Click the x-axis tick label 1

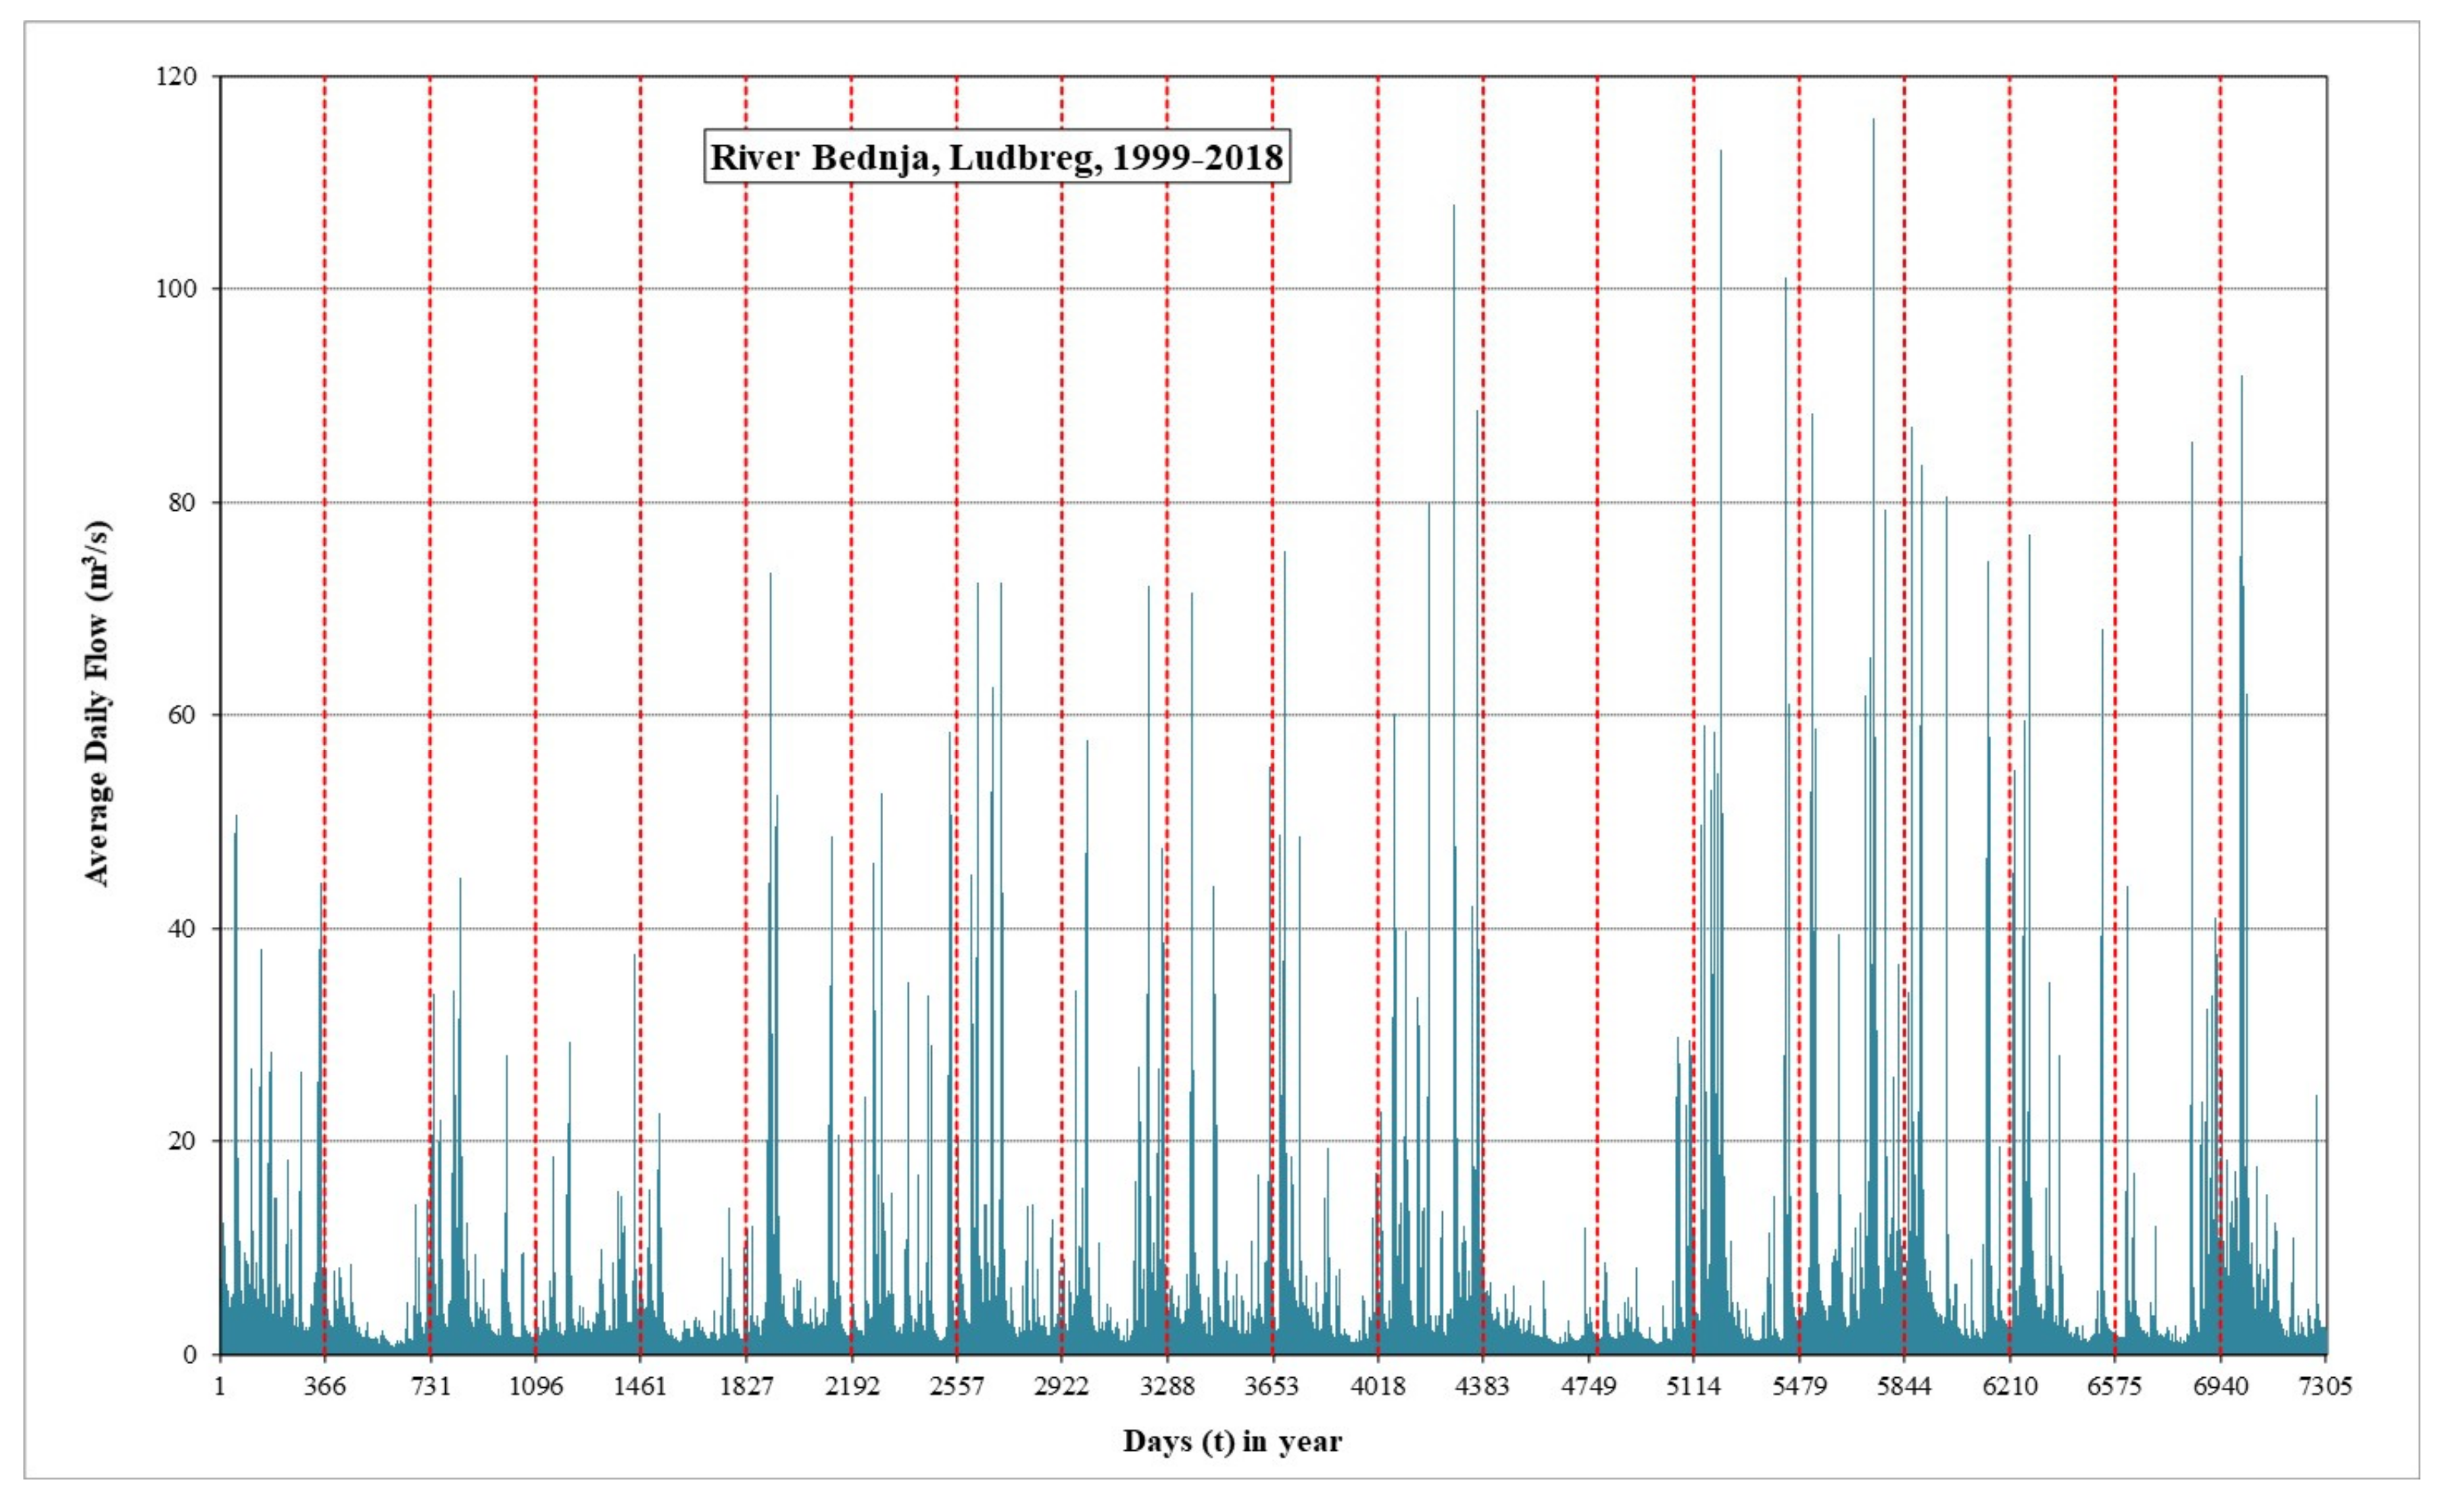click(220, 1386)
